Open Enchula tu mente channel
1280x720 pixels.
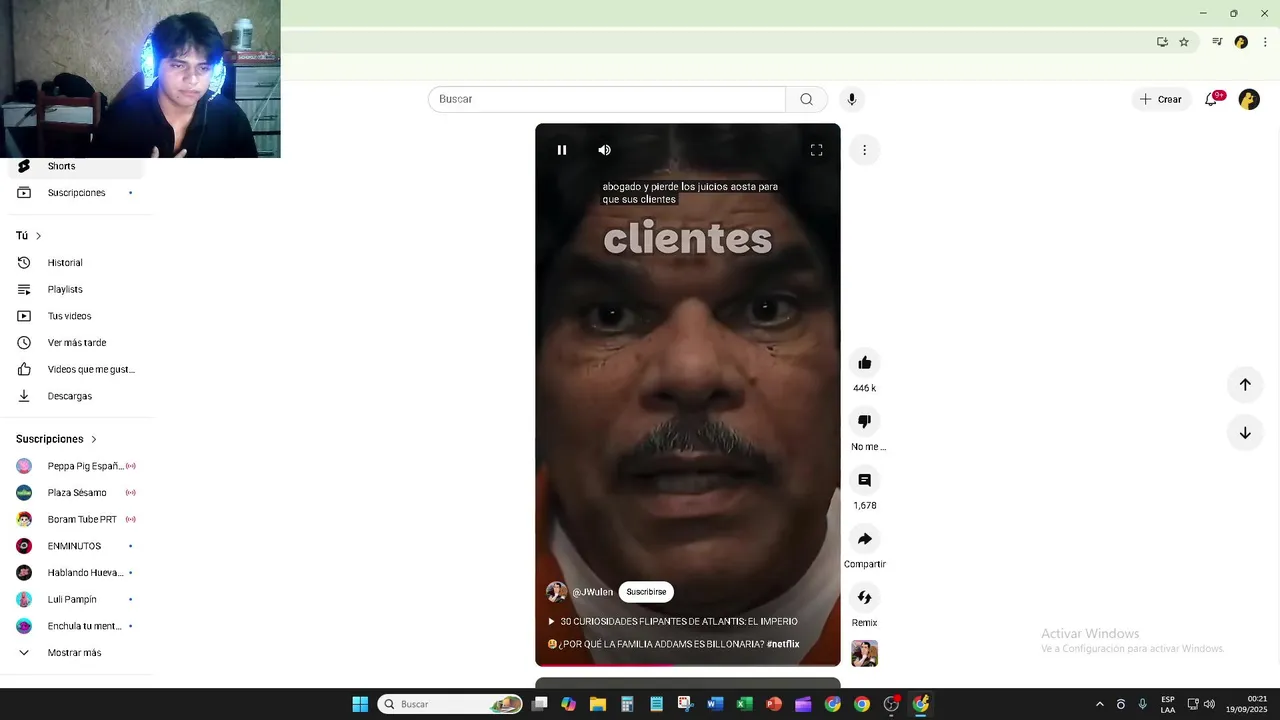[76, 626]
